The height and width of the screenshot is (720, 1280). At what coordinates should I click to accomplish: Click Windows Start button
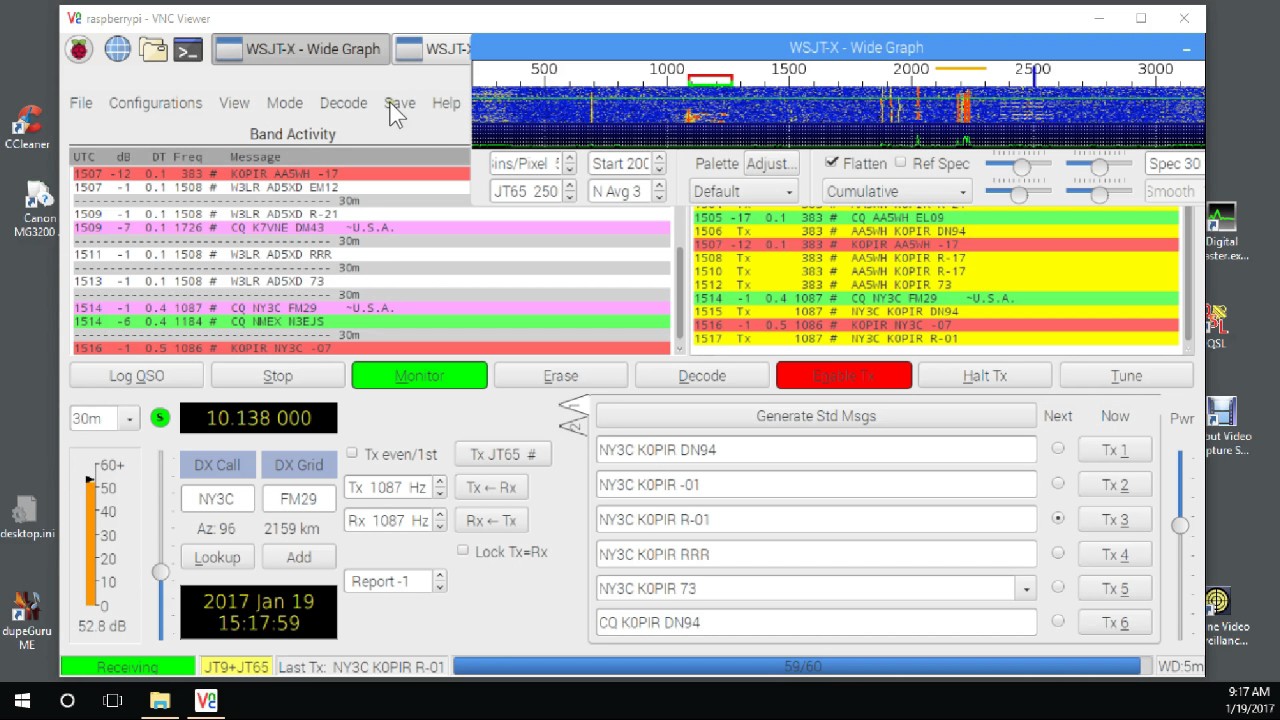22,701
